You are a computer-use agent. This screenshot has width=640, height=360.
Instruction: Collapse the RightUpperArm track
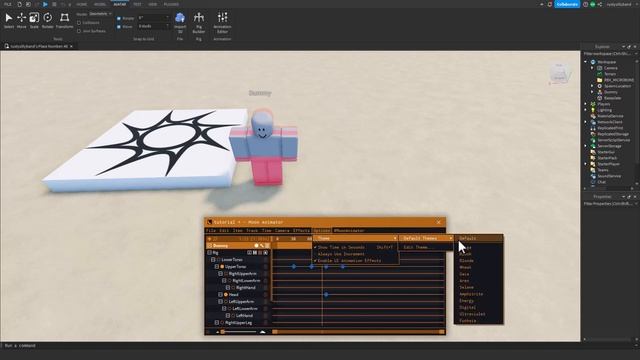tap(220, 273)
